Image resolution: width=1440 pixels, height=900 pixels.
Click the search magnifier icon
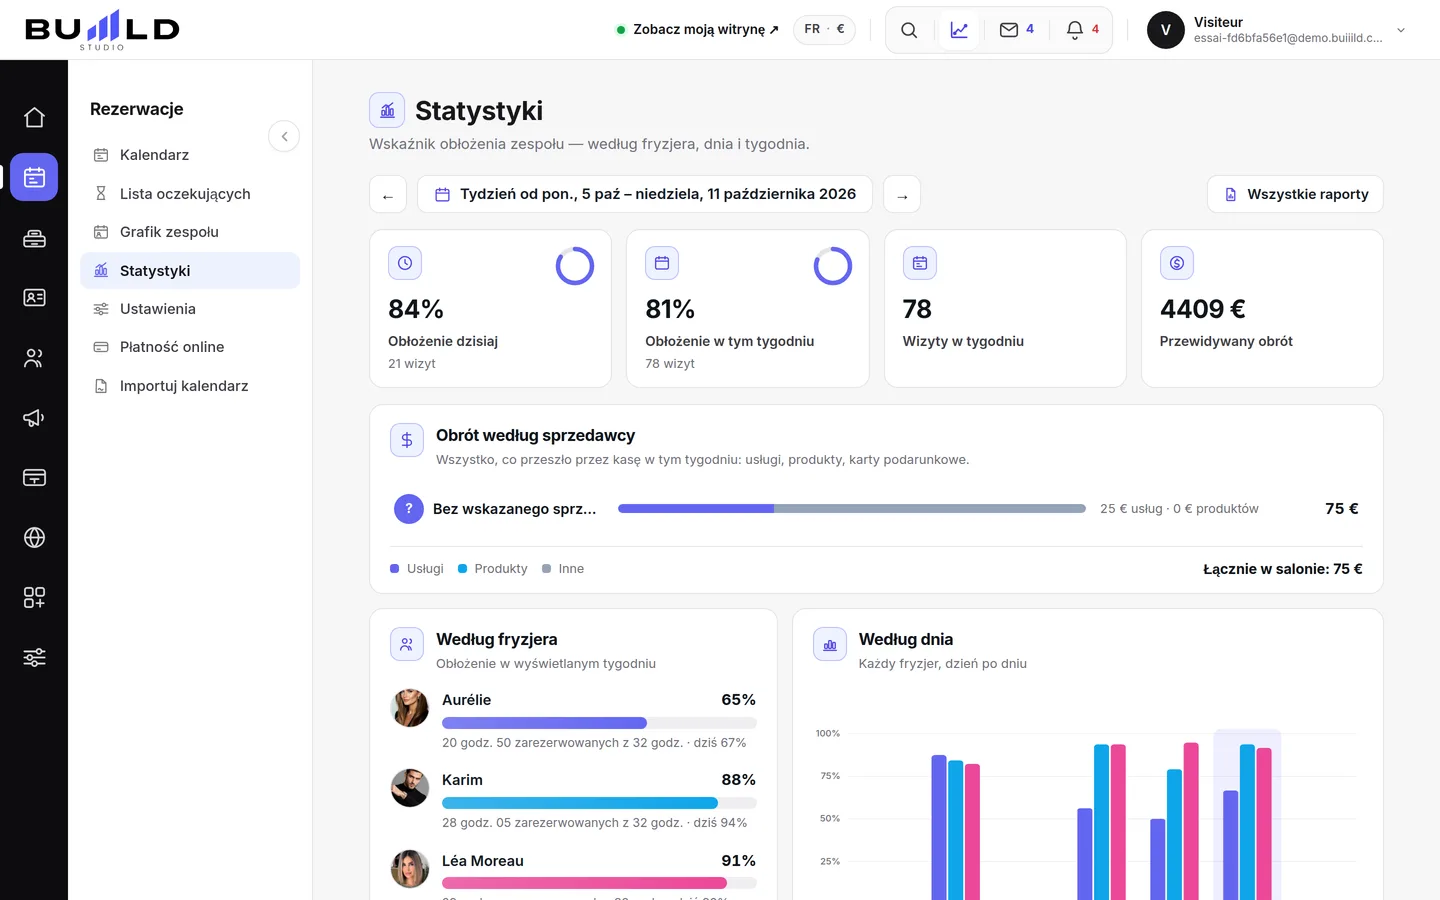[909, 30]
